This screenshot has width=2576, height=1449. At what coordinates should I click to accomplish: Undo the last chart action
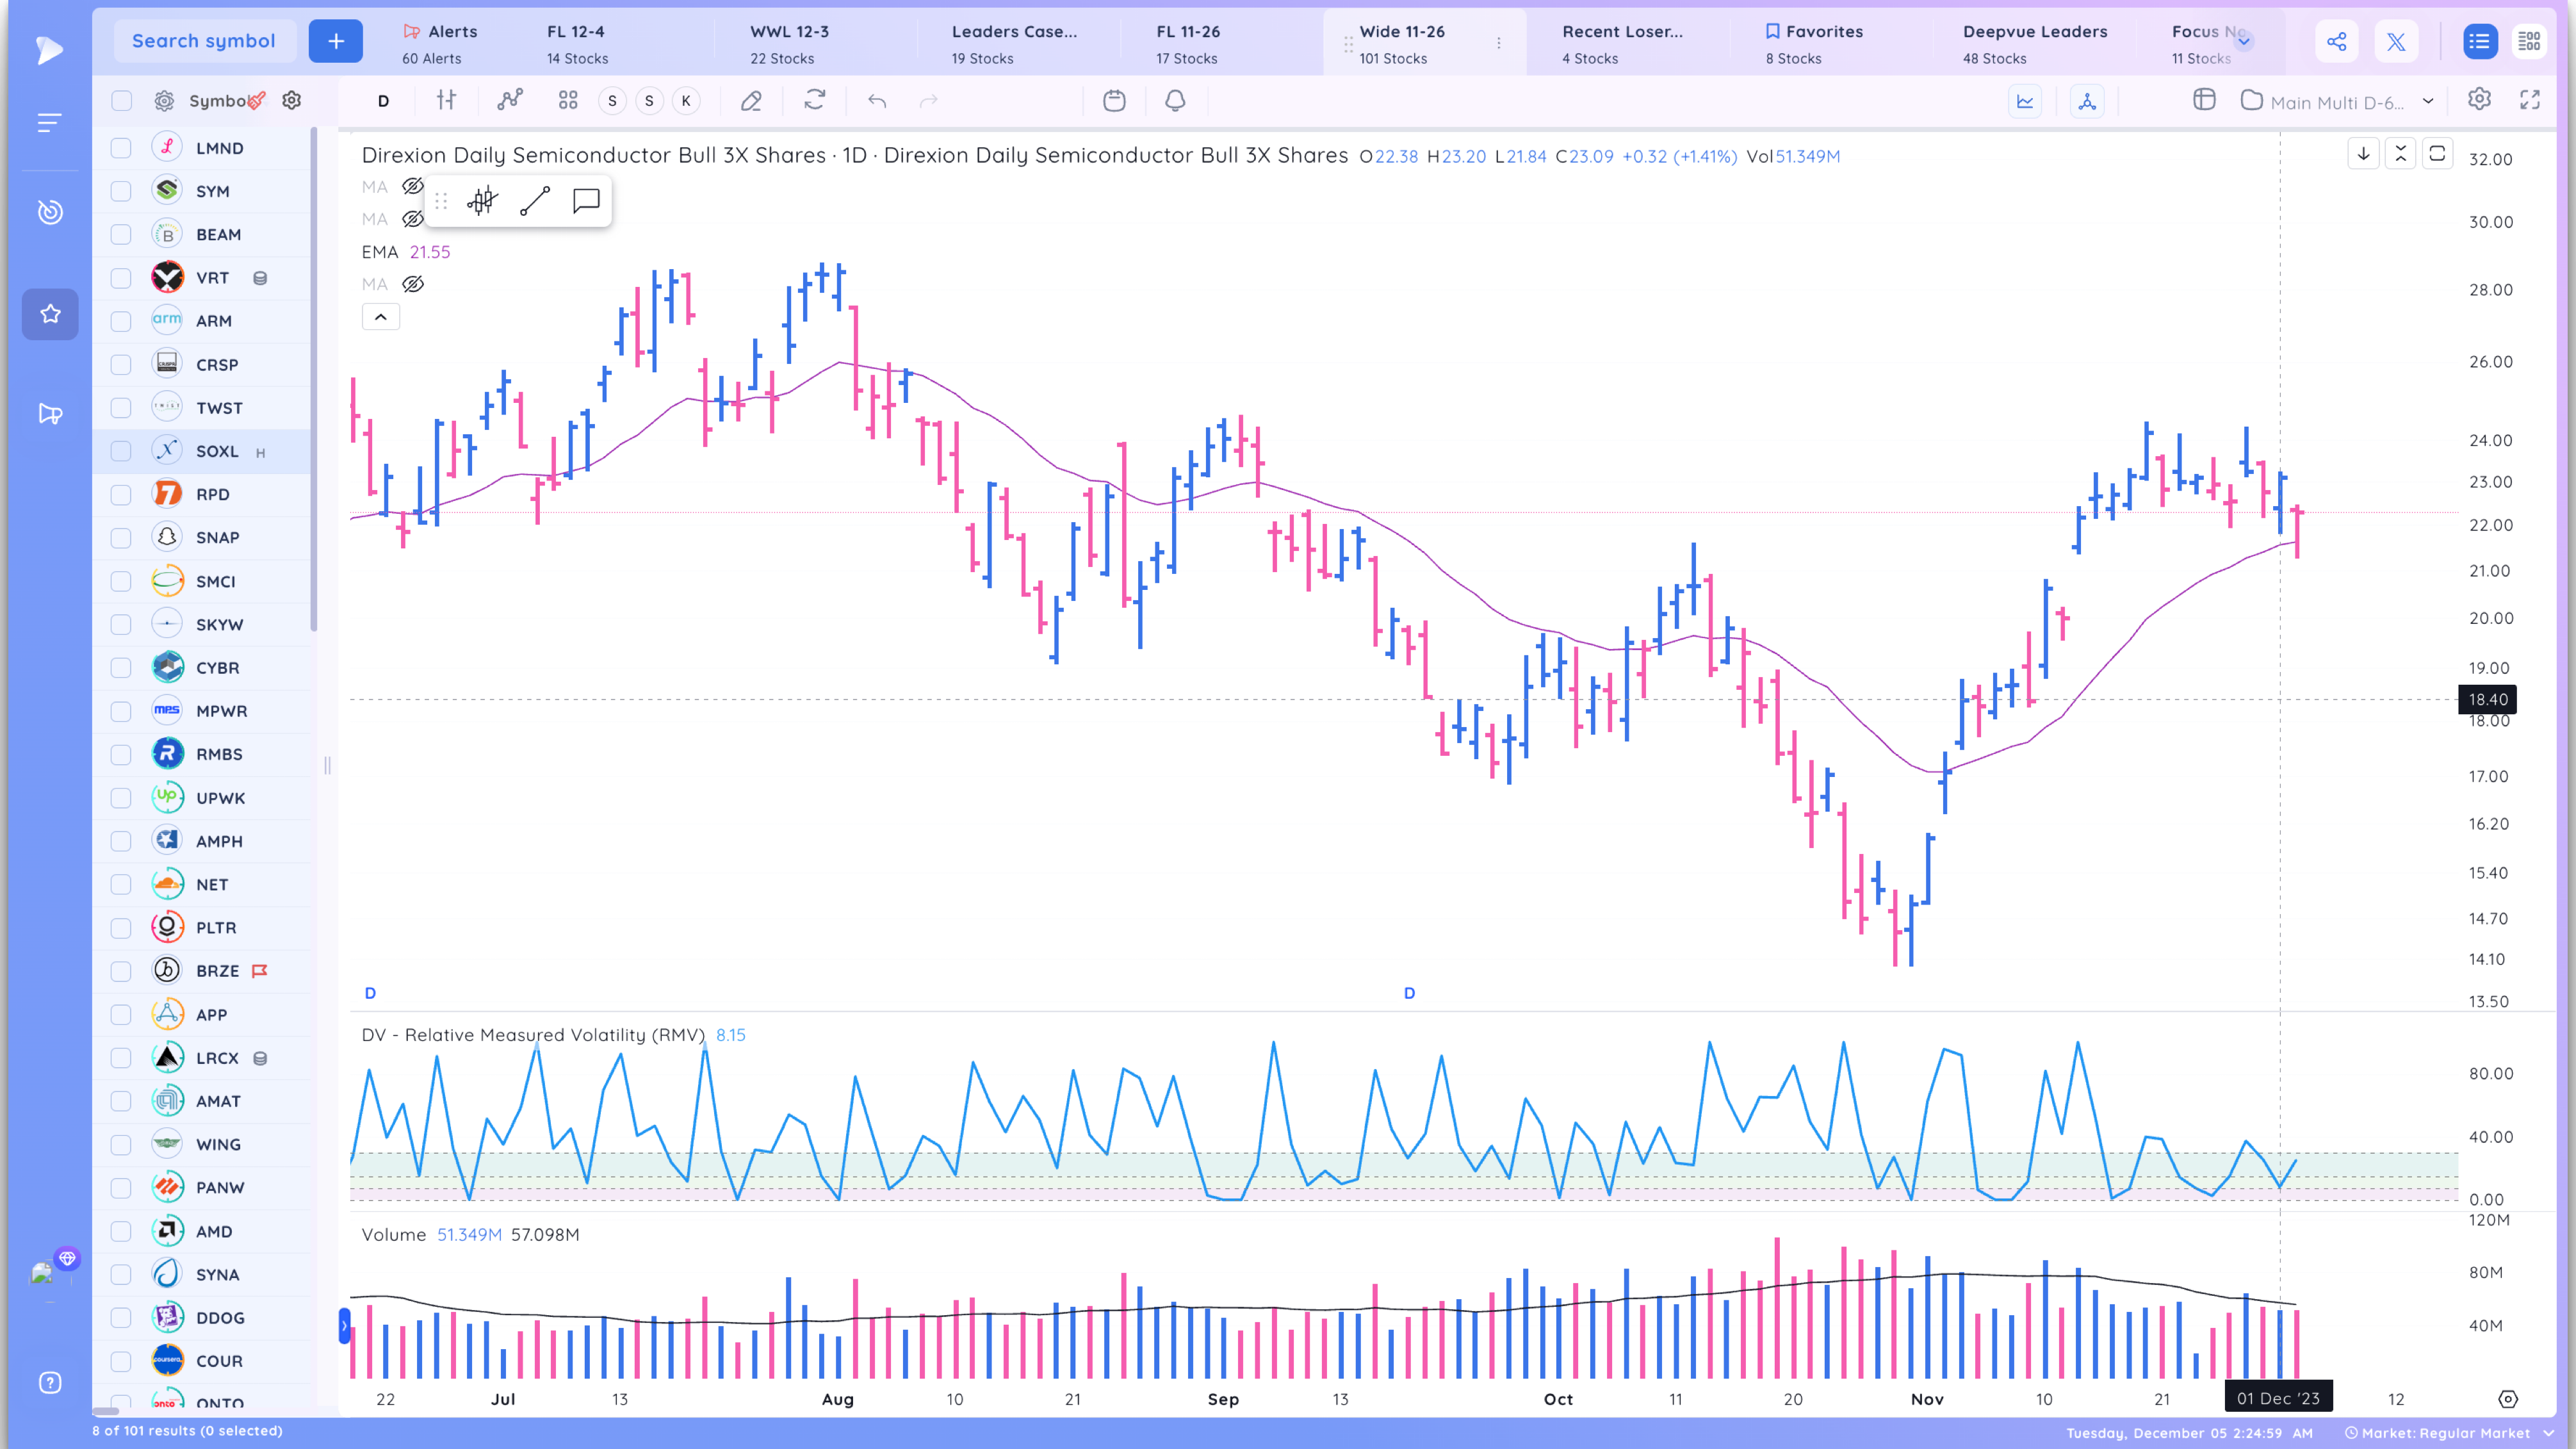tap(877, 100)
